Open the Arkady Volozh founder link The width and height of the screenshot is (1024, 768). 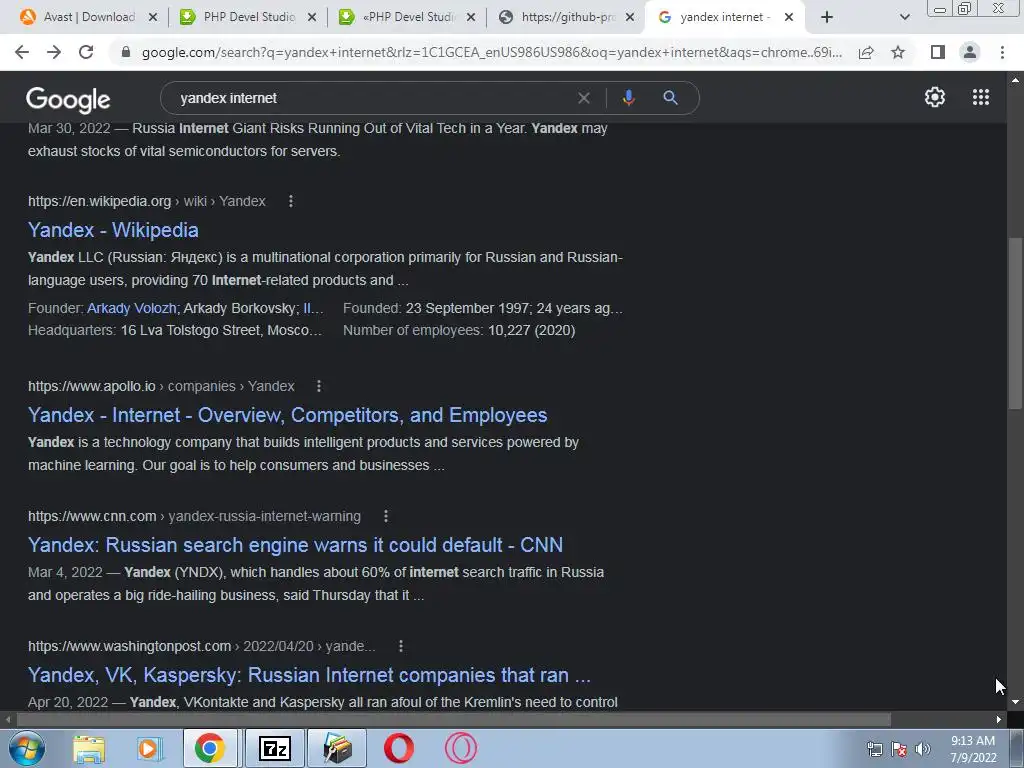(x=132, y=308)
